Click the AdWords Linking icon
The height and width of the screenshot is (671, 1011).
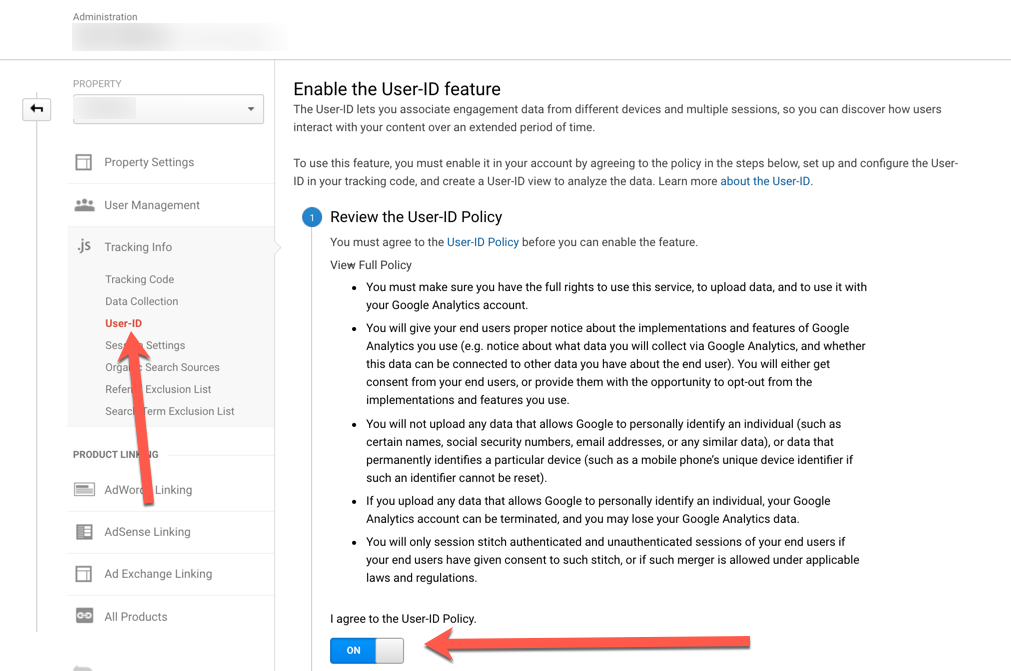(x=84, y=489)
